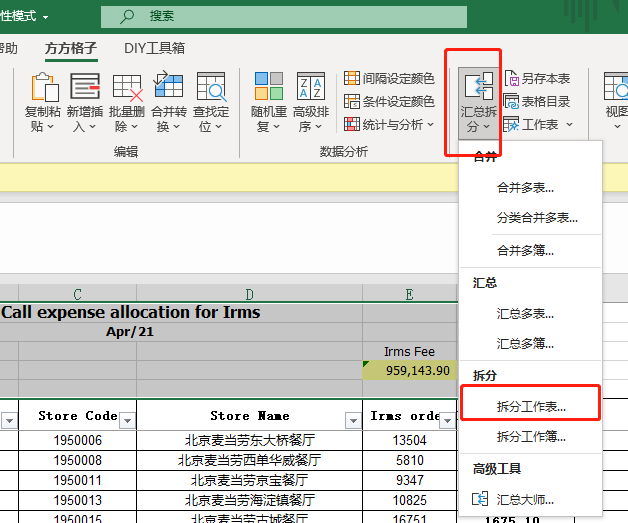Click Irms order value 5810

(409, 461)
